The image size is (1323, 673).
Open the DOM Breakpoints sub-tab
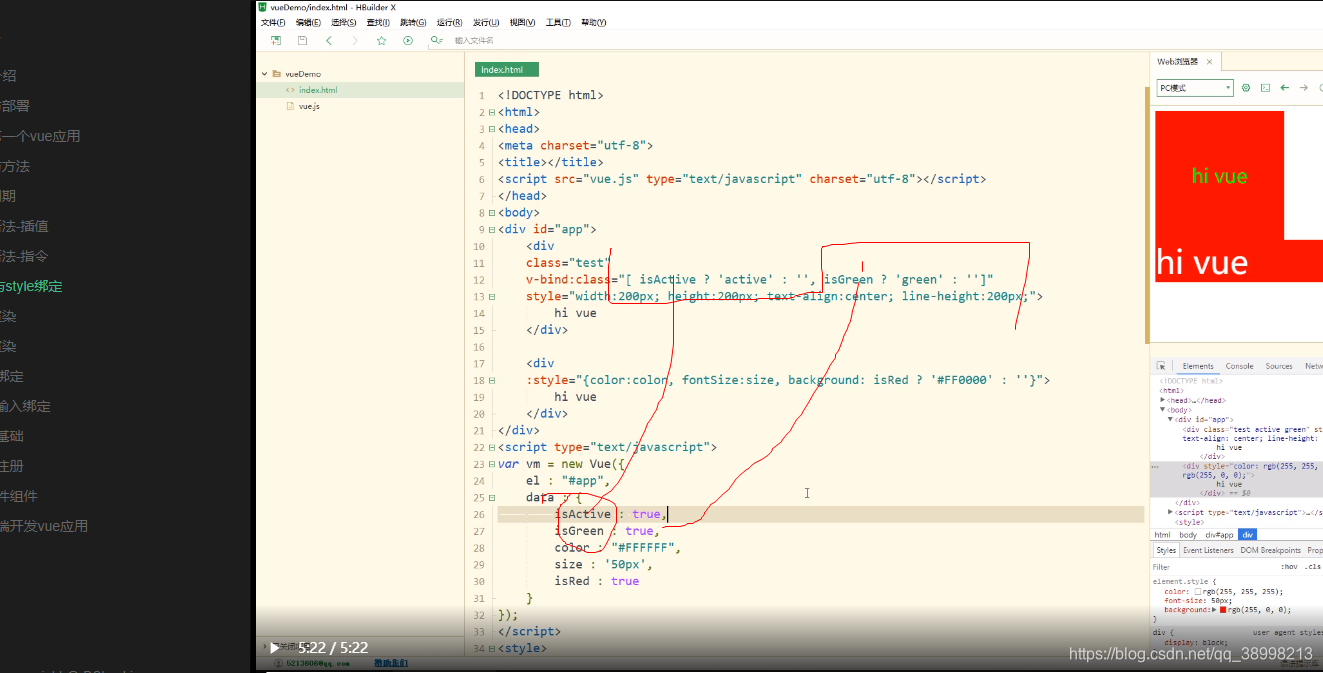coord(1271,550)
